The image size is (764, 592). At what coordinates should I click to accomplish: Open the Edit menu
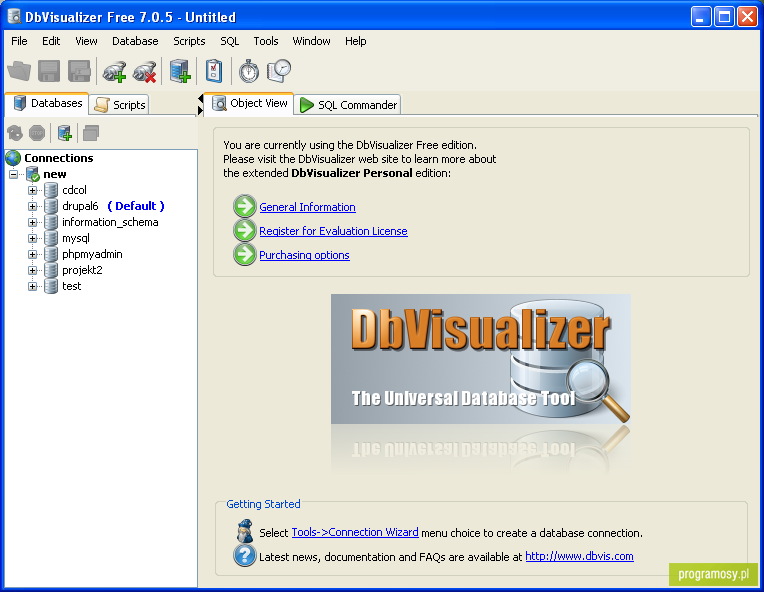click(51, 41)
